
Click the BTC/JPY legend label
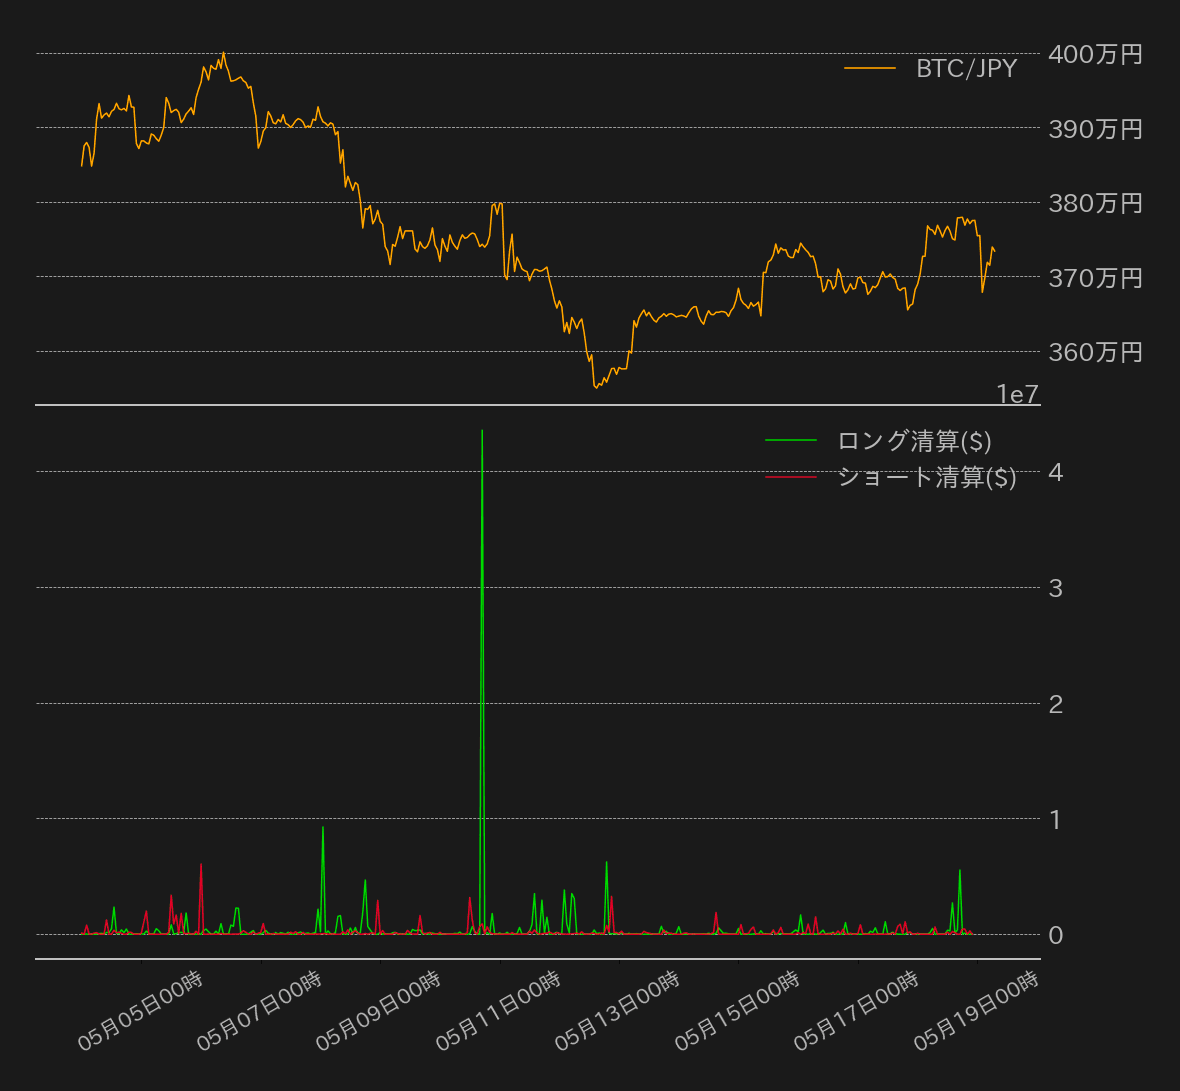click(x=966, y=69)
